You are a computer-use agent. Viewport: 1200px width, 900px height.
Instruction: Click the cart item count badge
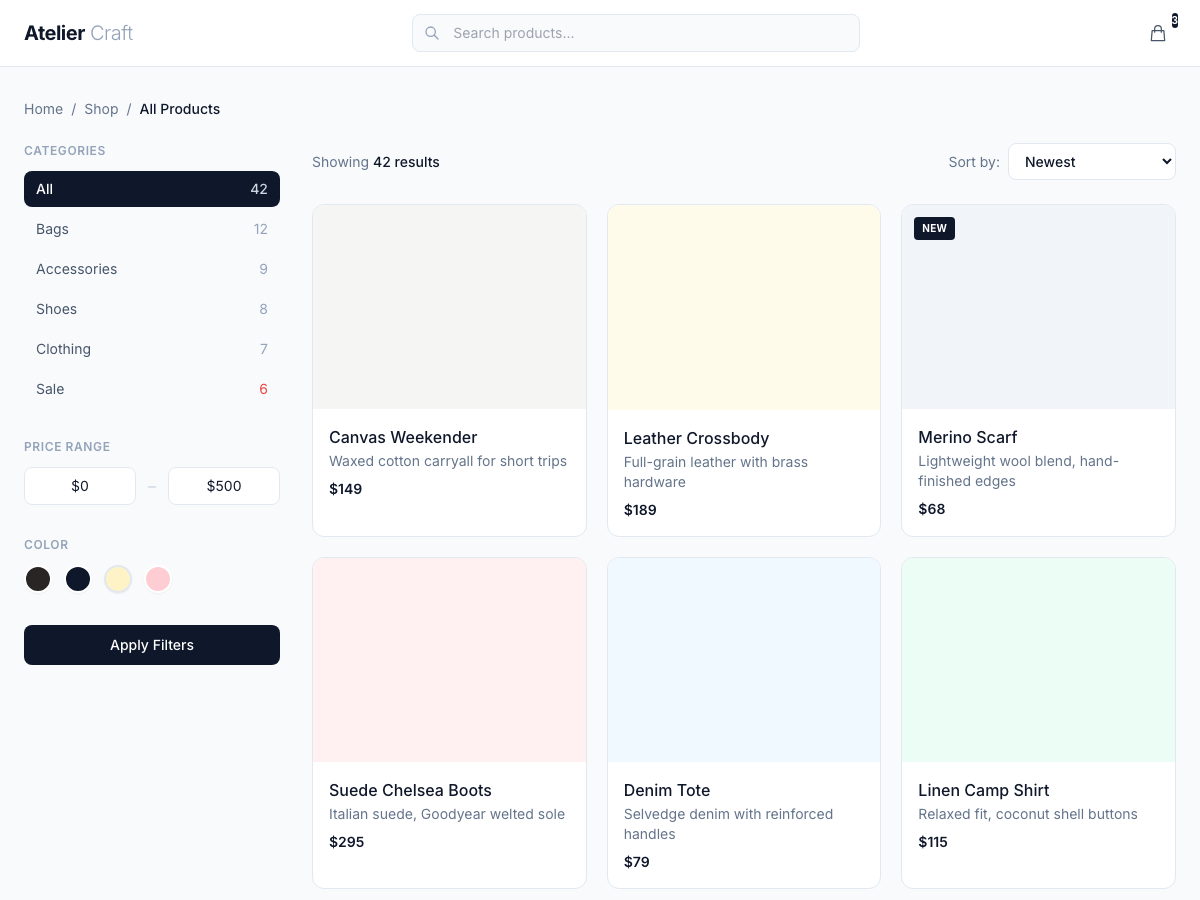[x=1175, y=20]
